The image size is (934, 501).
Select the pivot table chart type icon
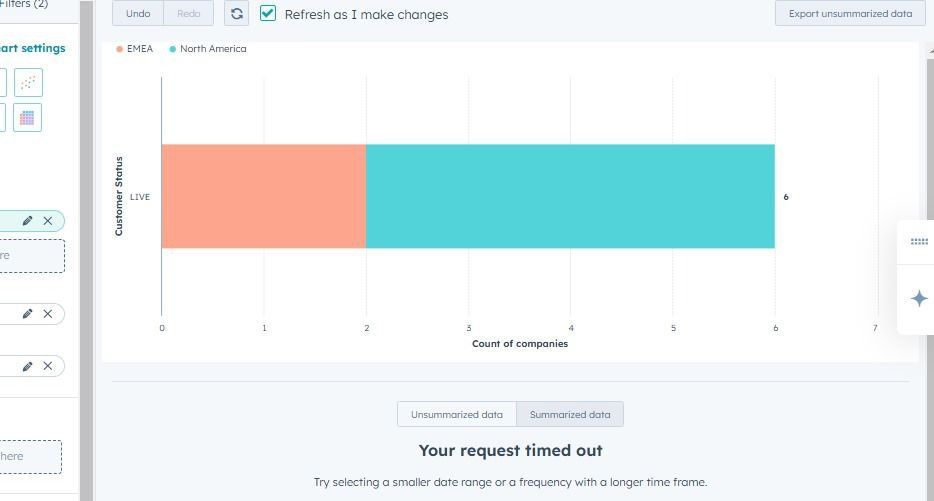click(x=28, y=117)
